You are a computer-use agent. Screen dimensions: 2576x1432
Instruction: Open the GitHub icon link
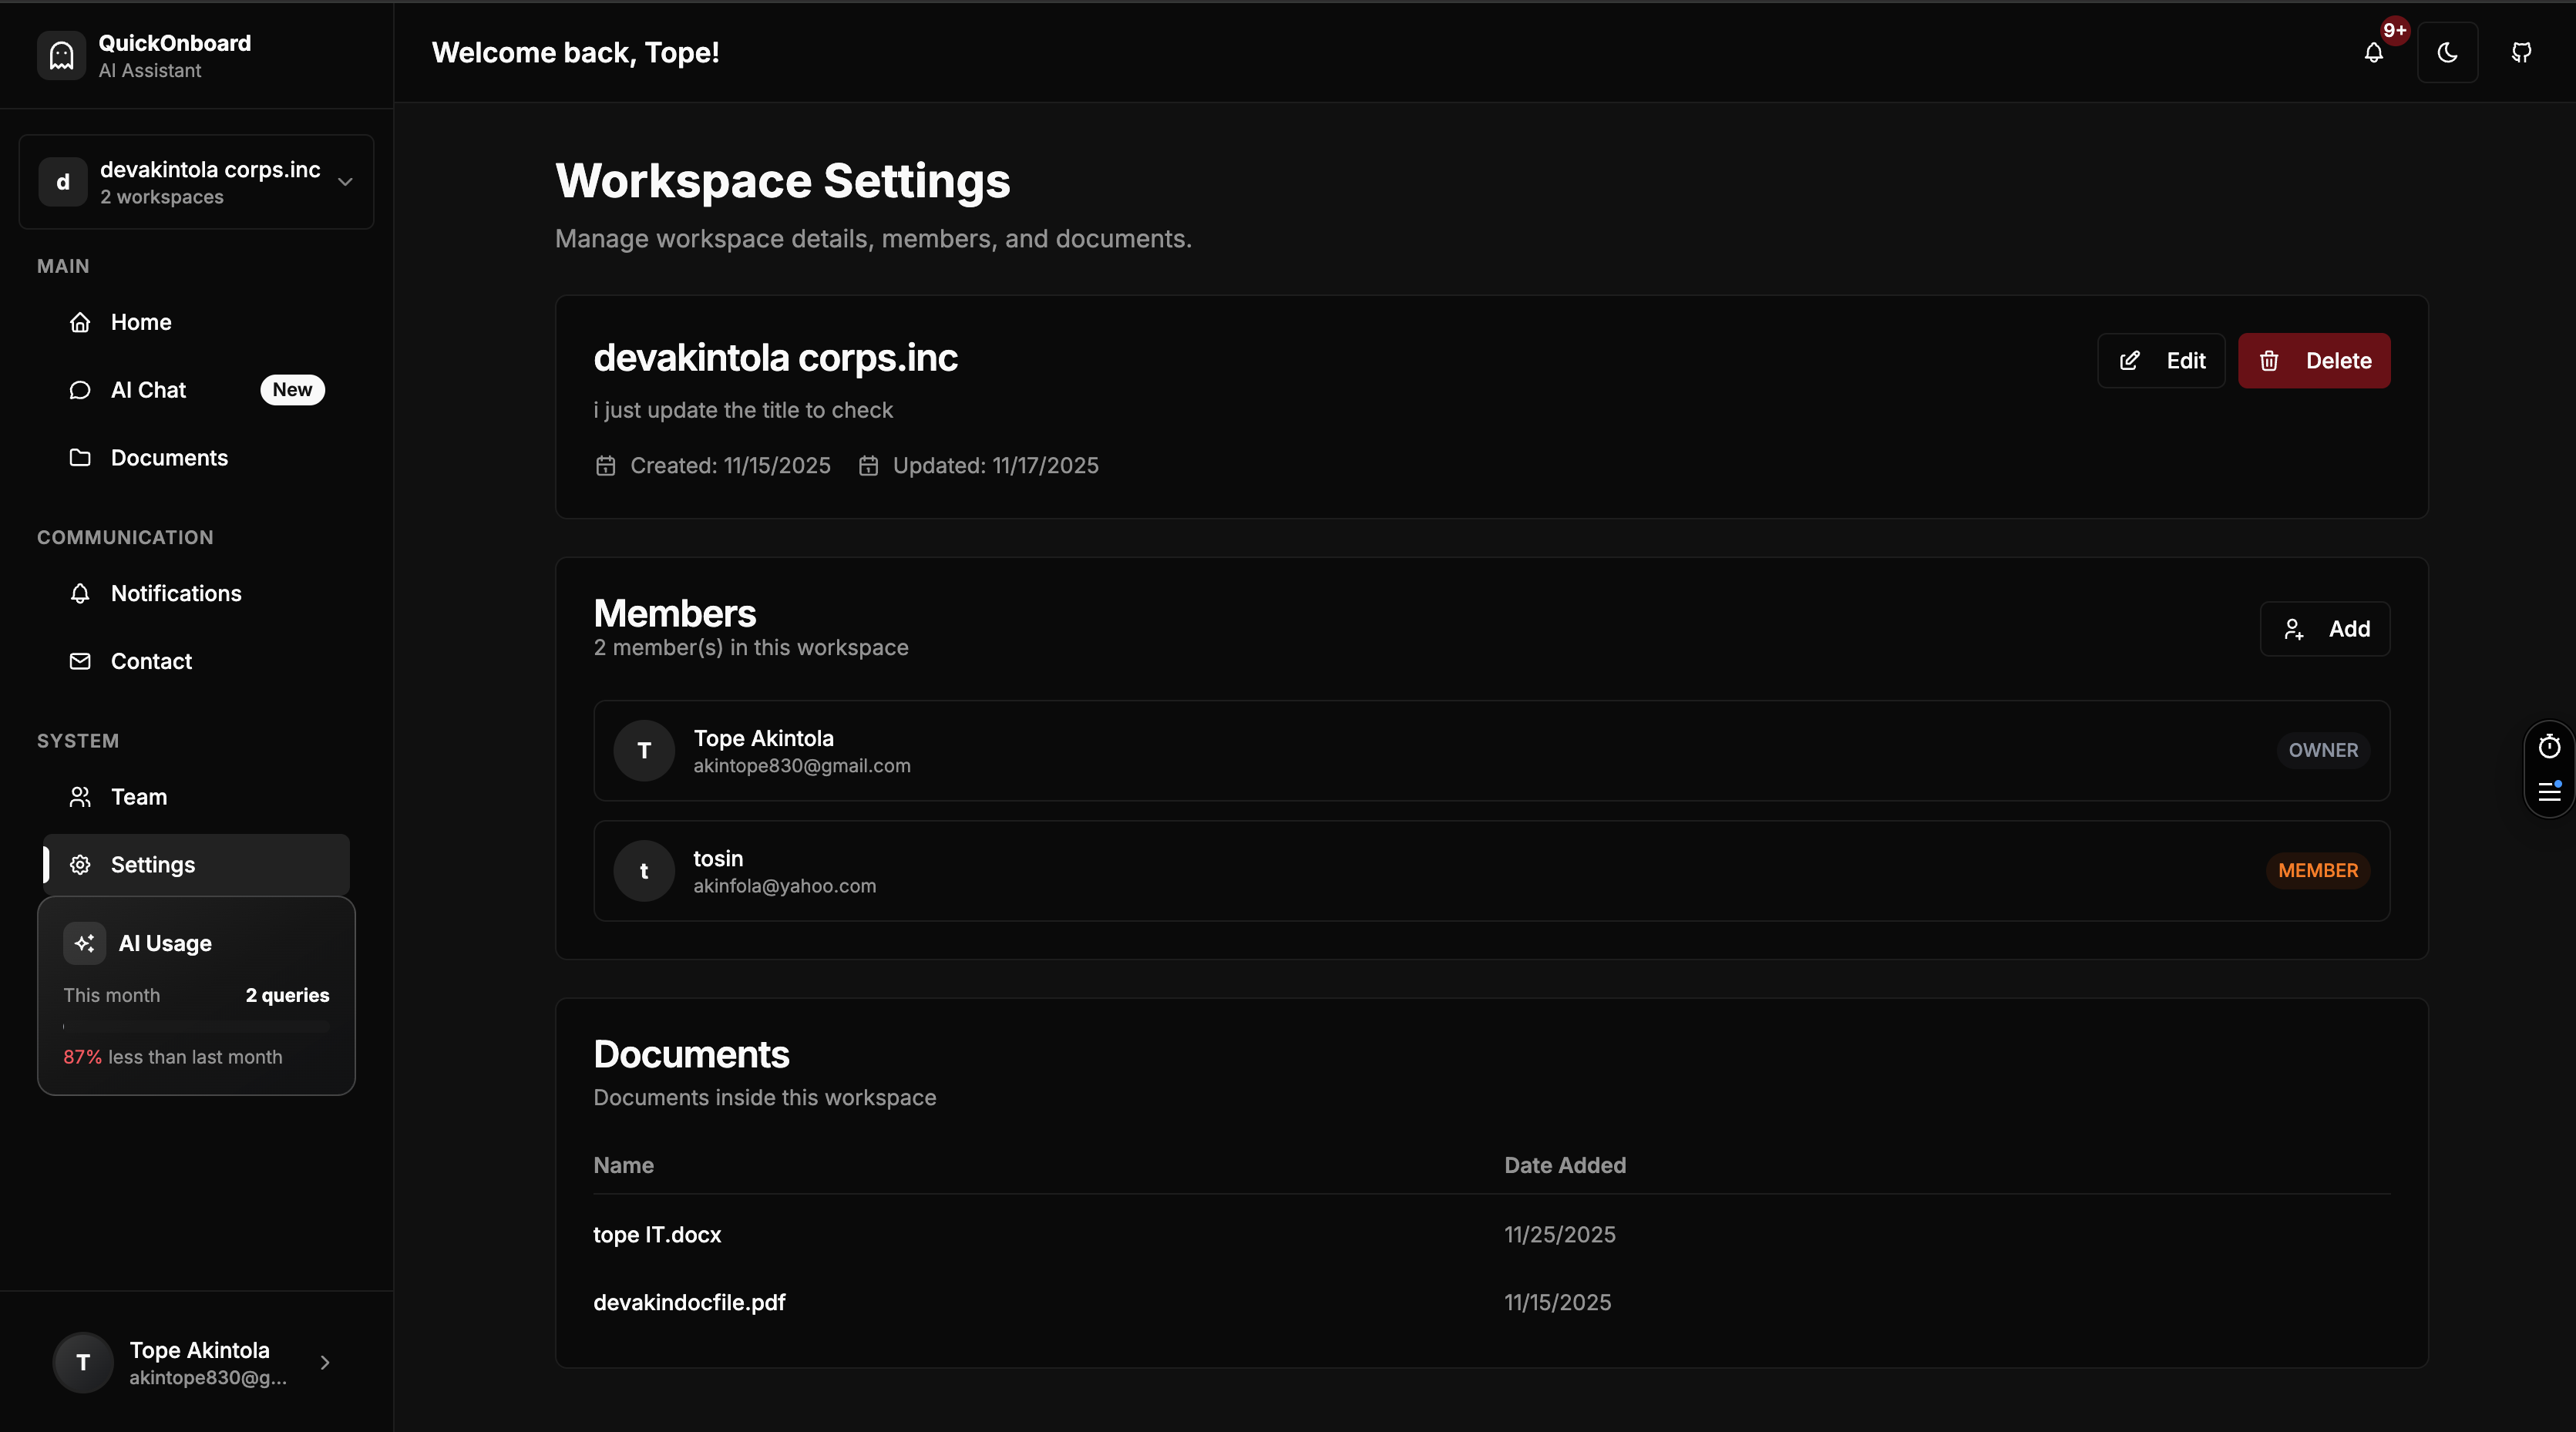[2521, 53]
